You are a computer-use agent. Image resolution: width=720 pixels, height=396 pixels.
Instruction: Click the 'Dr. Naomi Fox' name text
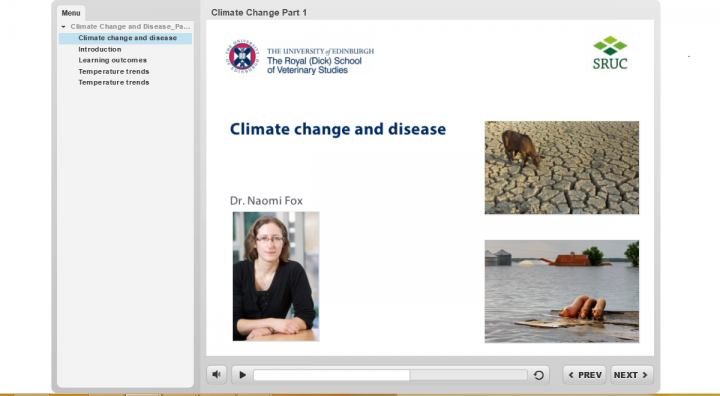pos(266,201)
